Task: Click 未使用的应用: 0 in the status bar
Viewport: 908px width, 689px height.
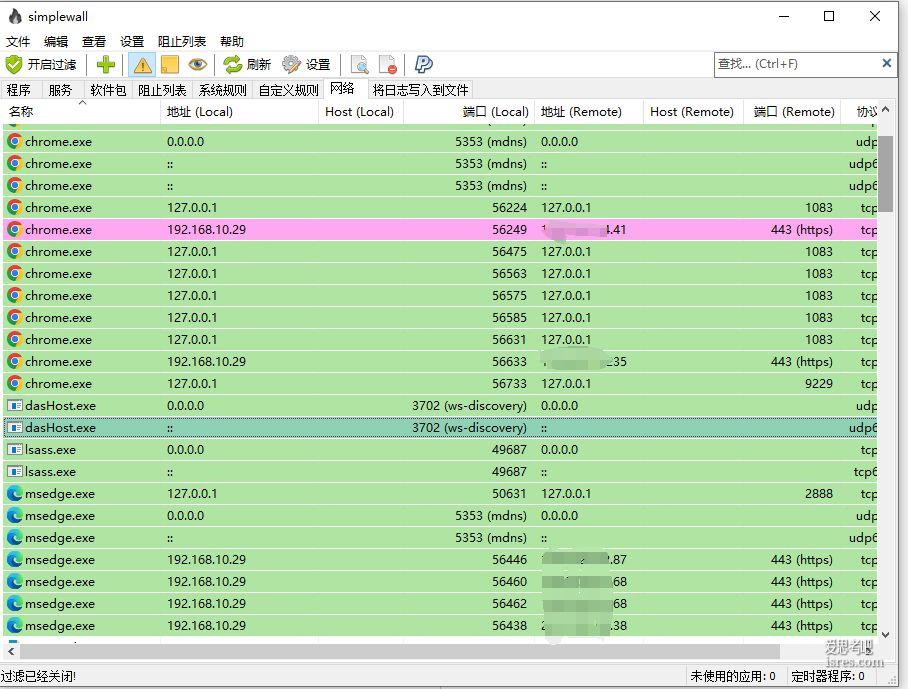Action: coord(733,676)
